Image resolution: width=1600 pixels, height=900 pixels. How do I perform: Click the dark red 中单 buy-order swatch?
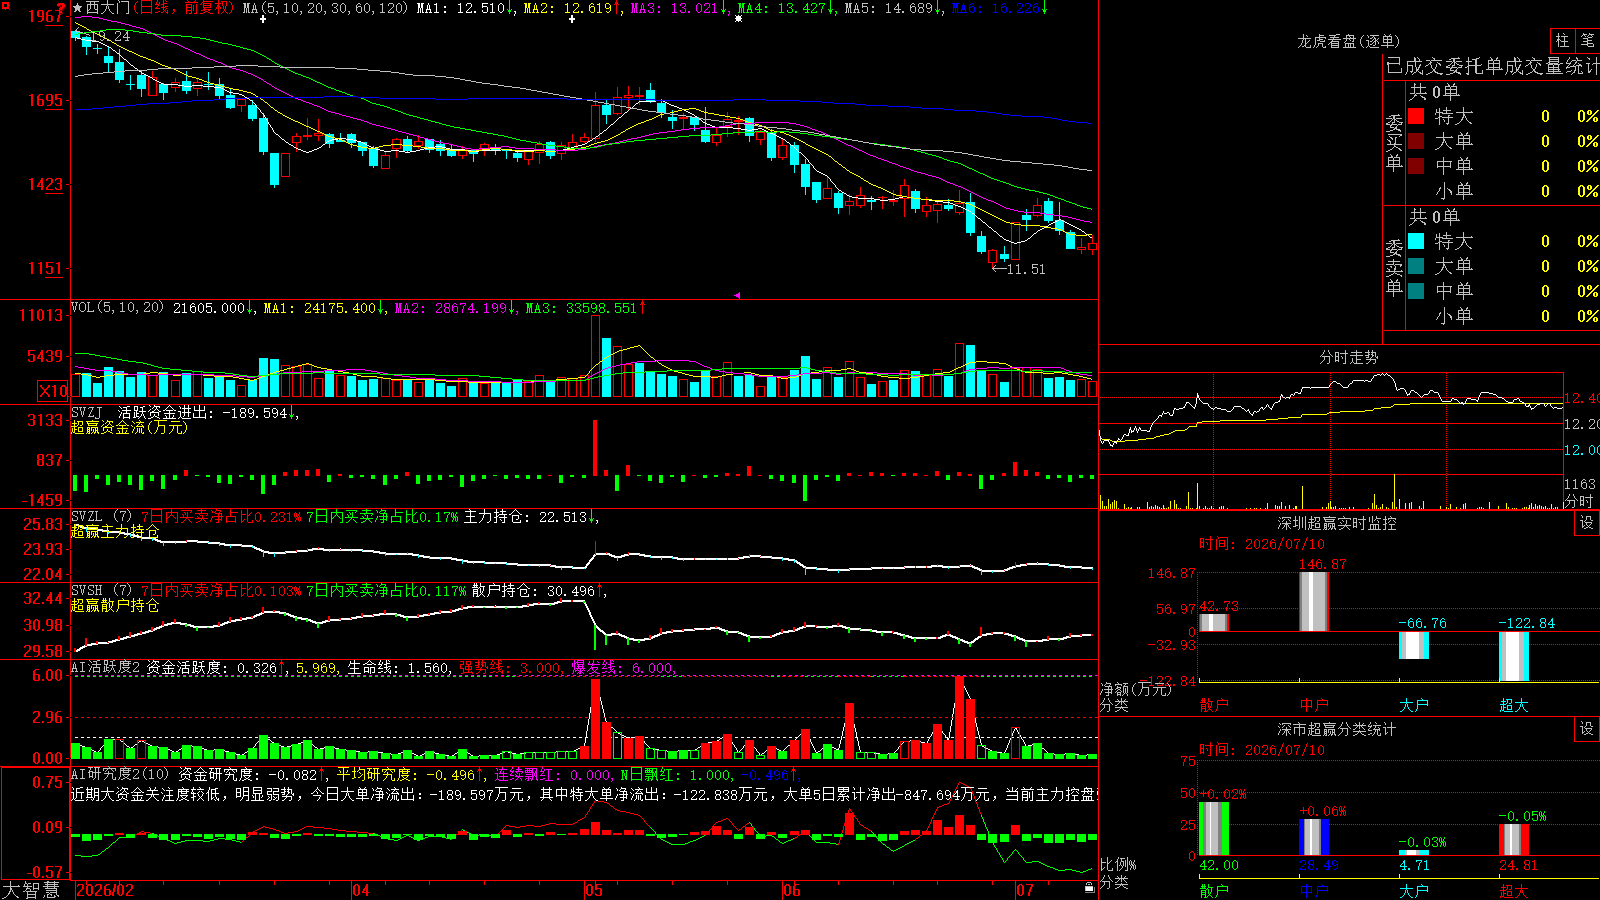pyautogui.click(x=1416, y=166)
